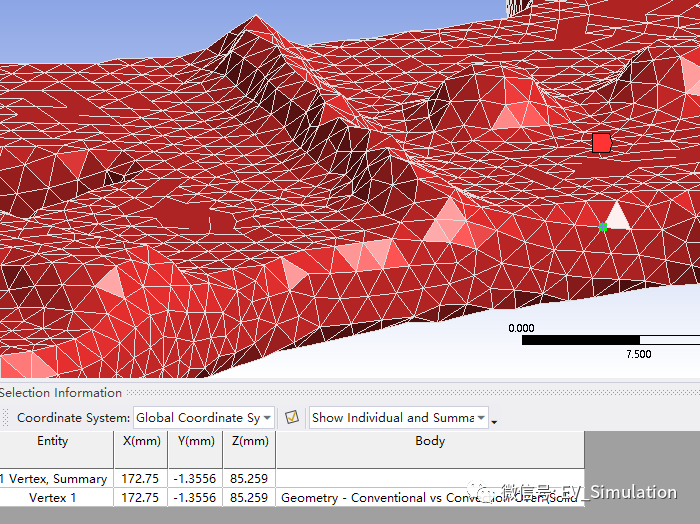Select the 'Vertex 1' entity cell
The height and width of the screenshot is (524, 700).
pos(56,498)
